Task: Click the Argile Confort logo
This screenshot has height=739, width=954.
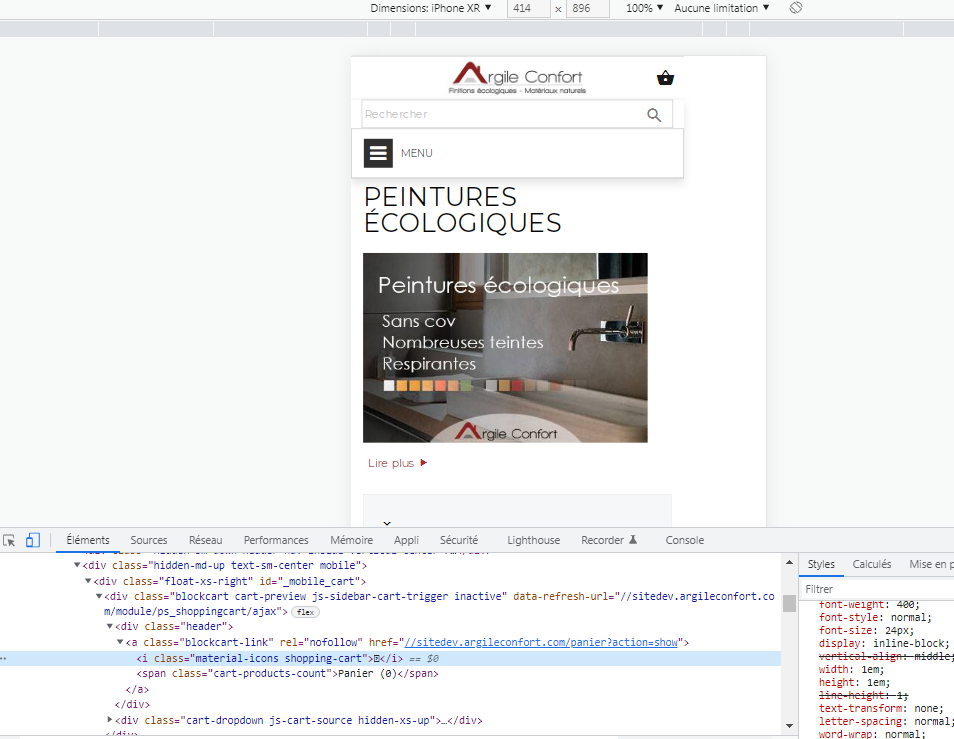Action: pos(517,78)
